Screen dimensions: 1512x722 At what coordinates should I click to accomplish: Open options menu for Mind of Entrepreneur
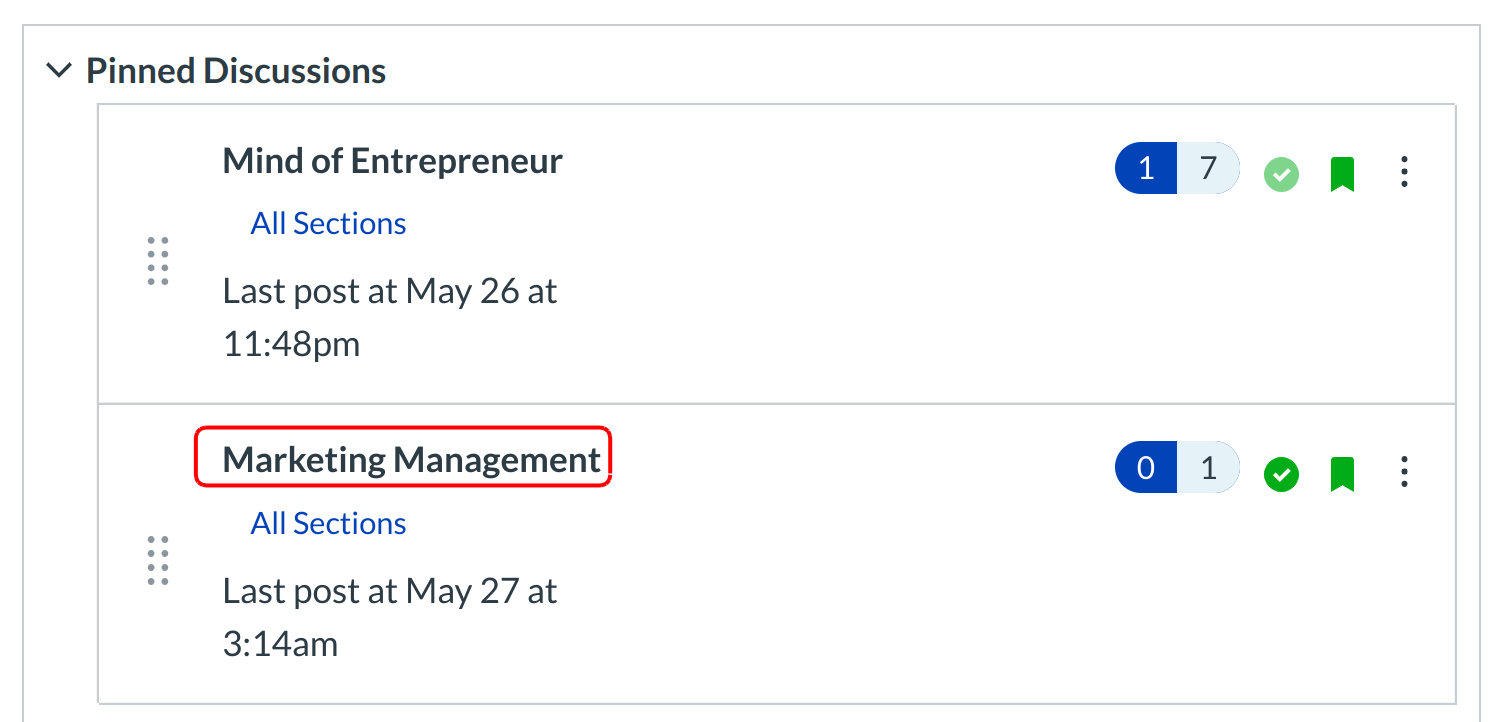1404,172
